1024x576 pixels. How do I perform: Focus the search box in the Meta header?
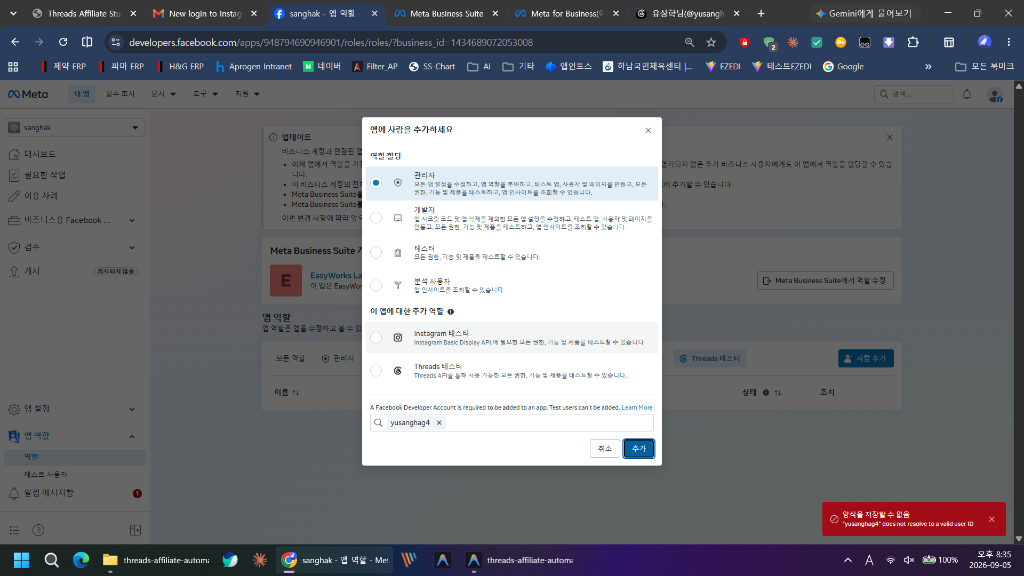coord(914,94)
